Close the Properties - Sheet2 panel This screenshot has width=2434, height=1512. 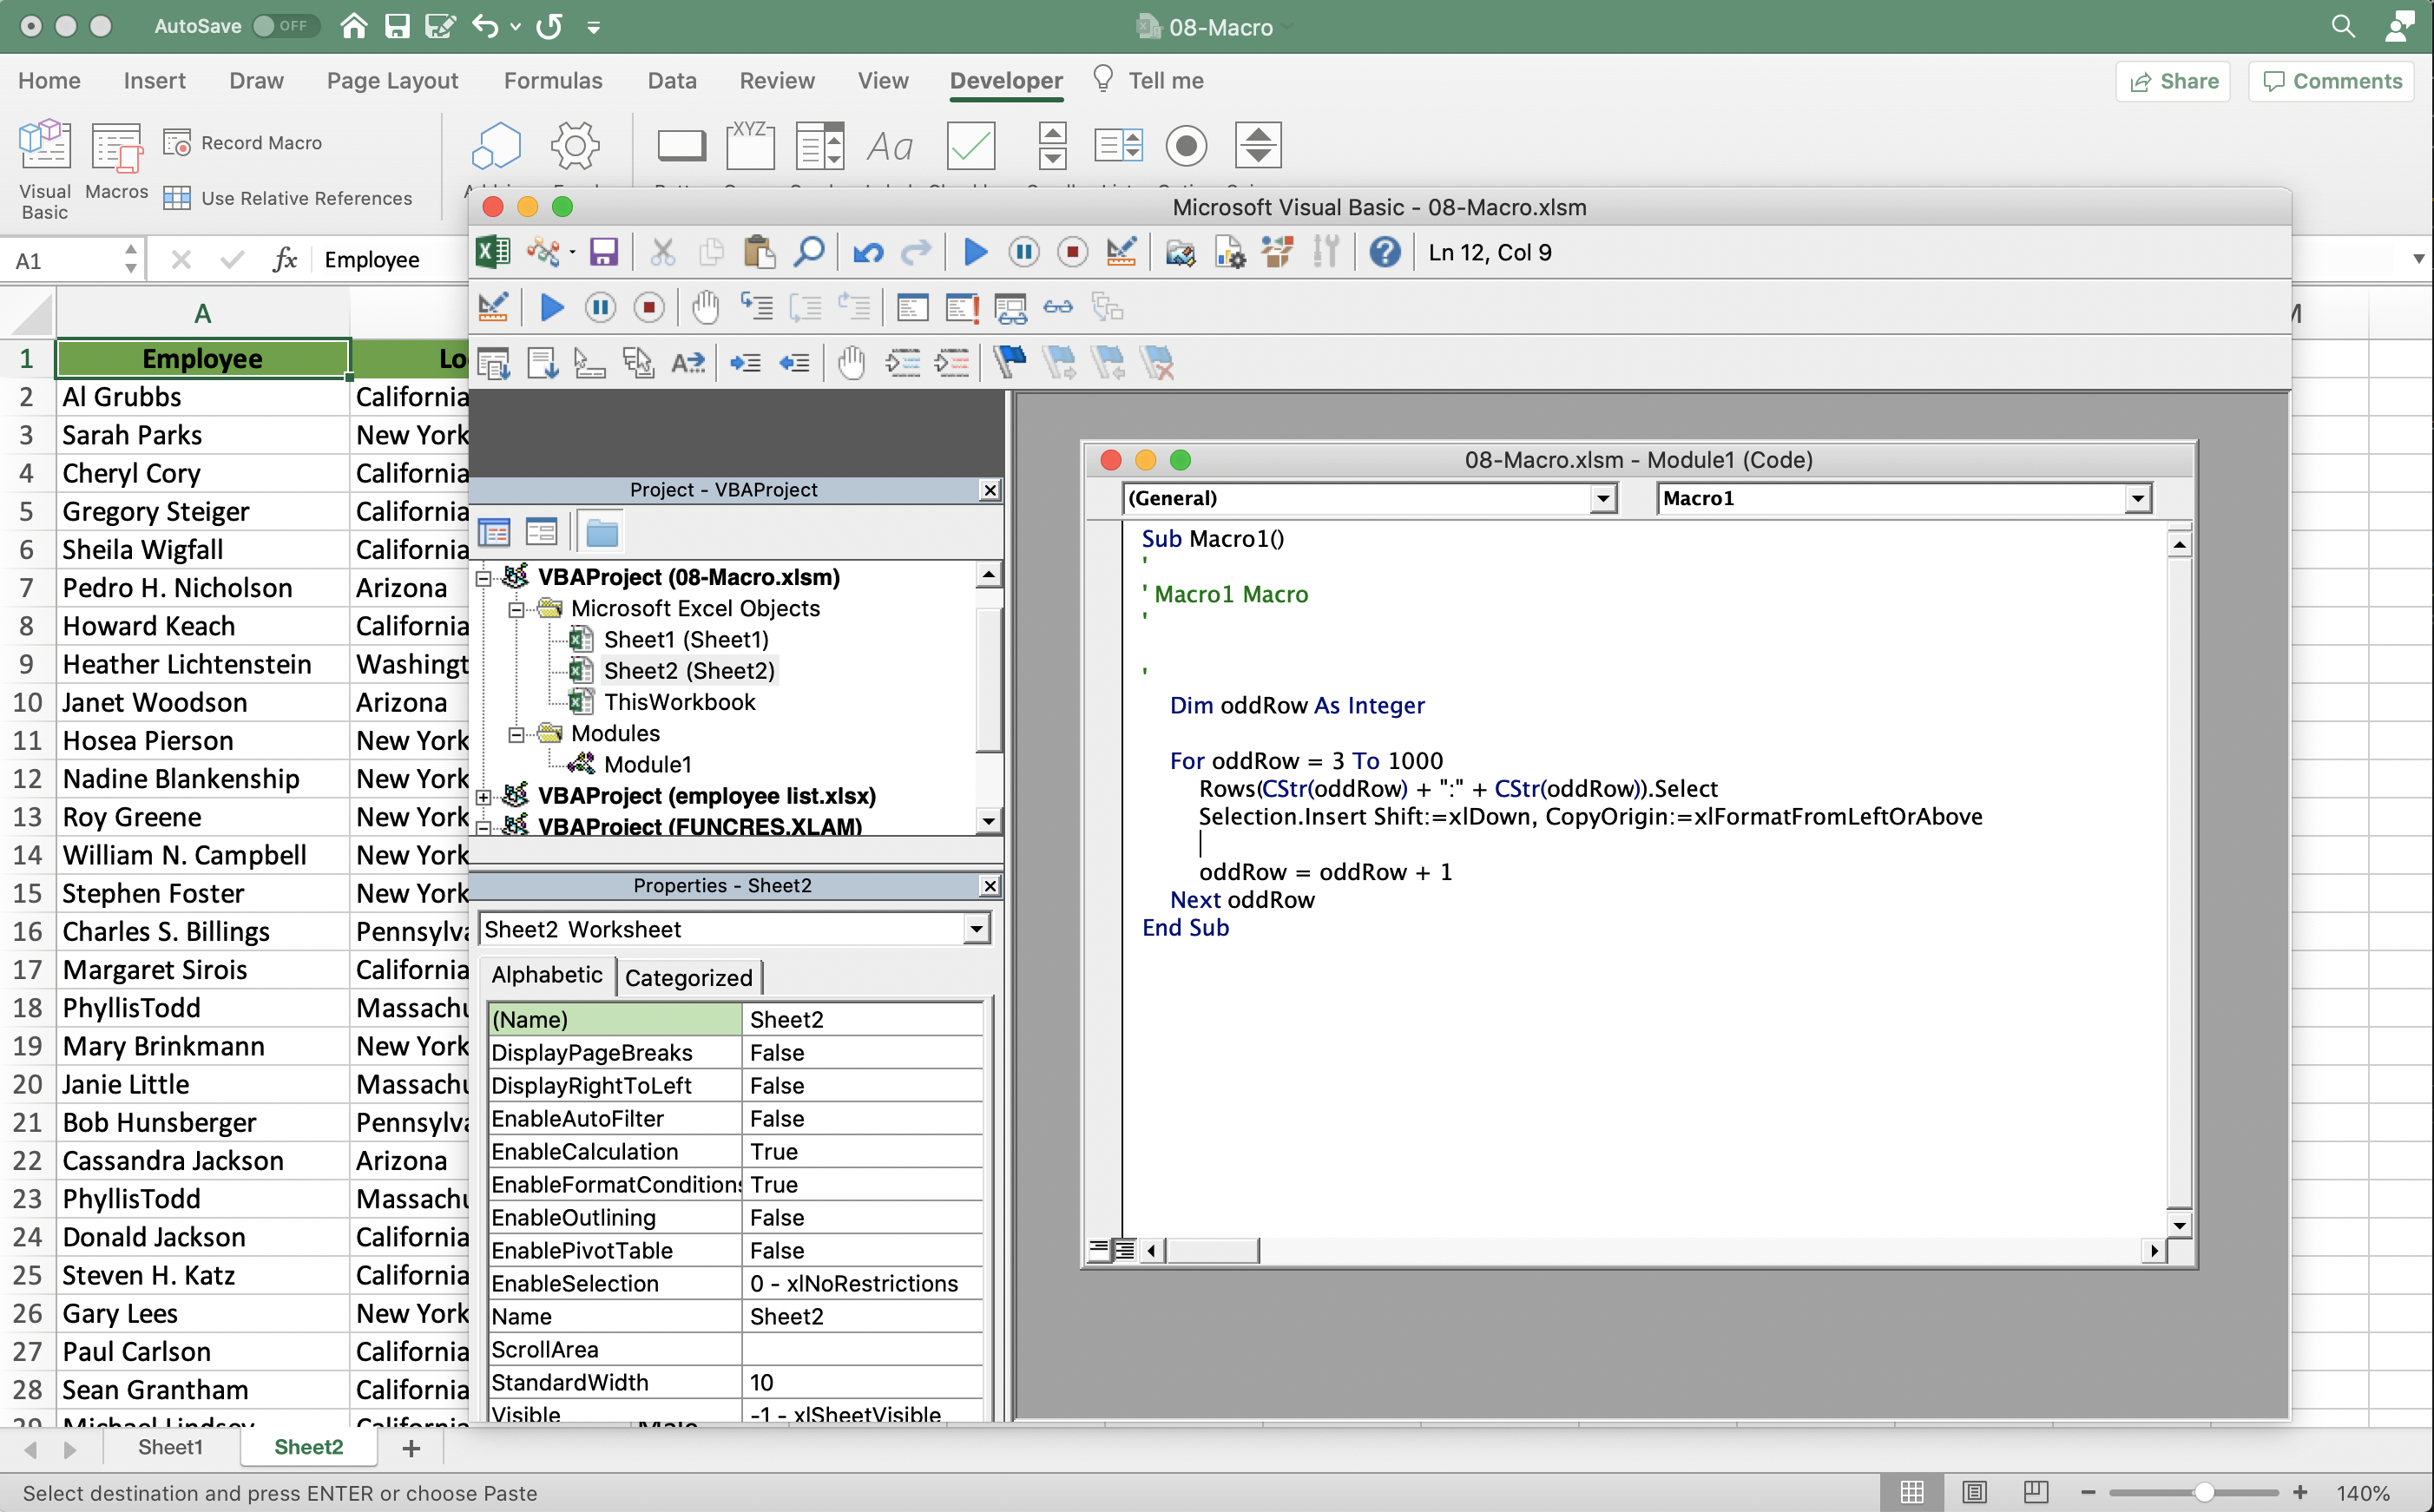point(989,886)
